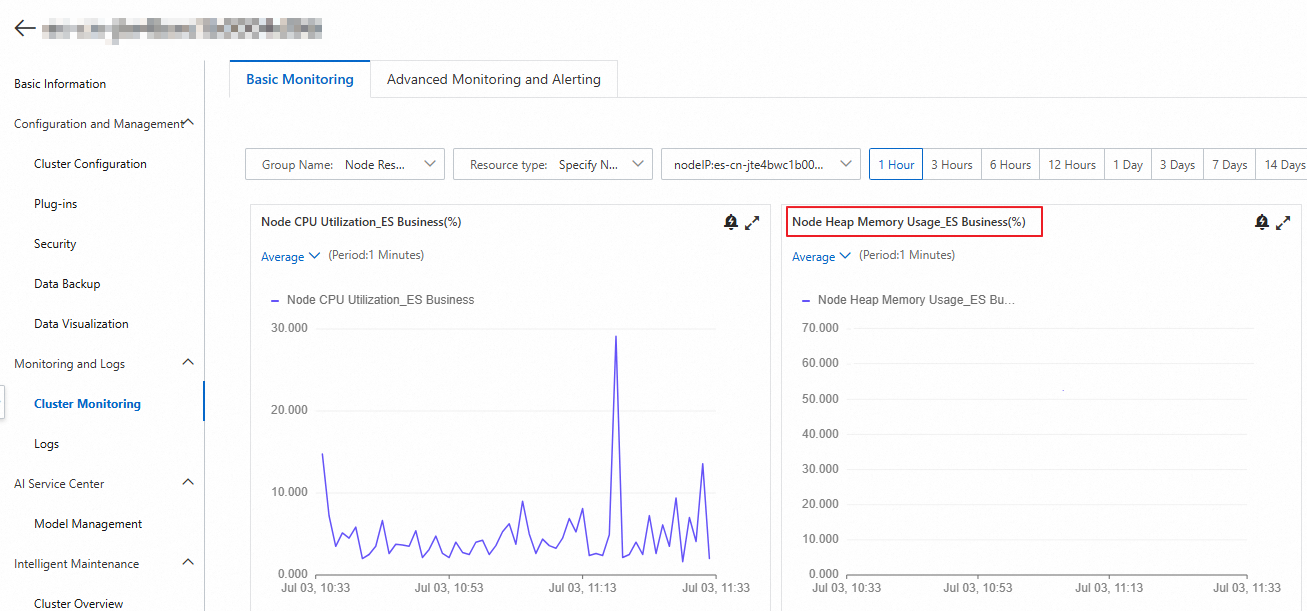This screenshot has height=611, width=1307.
Task: Open the nodeIP selection dropdown
Action: click(761, 164)
